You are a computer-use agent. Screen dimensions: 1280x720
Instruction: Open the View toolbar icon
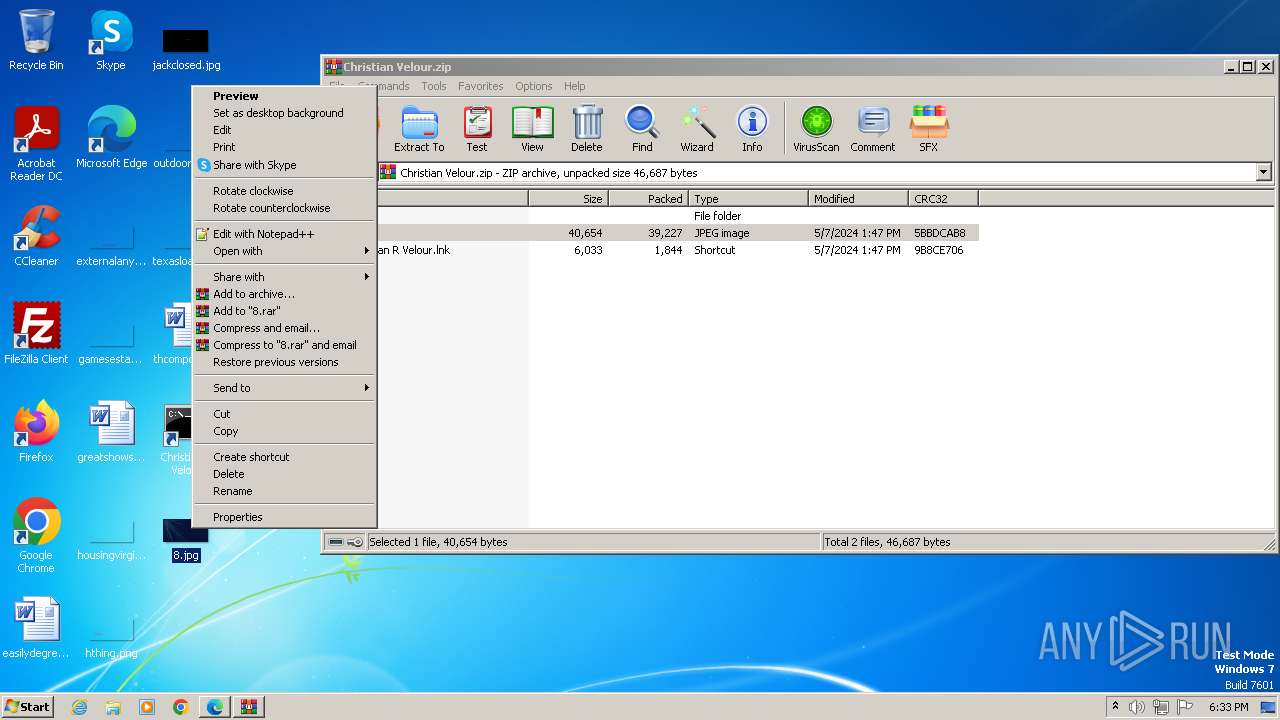pyautogui.click(x=532, y=129)
